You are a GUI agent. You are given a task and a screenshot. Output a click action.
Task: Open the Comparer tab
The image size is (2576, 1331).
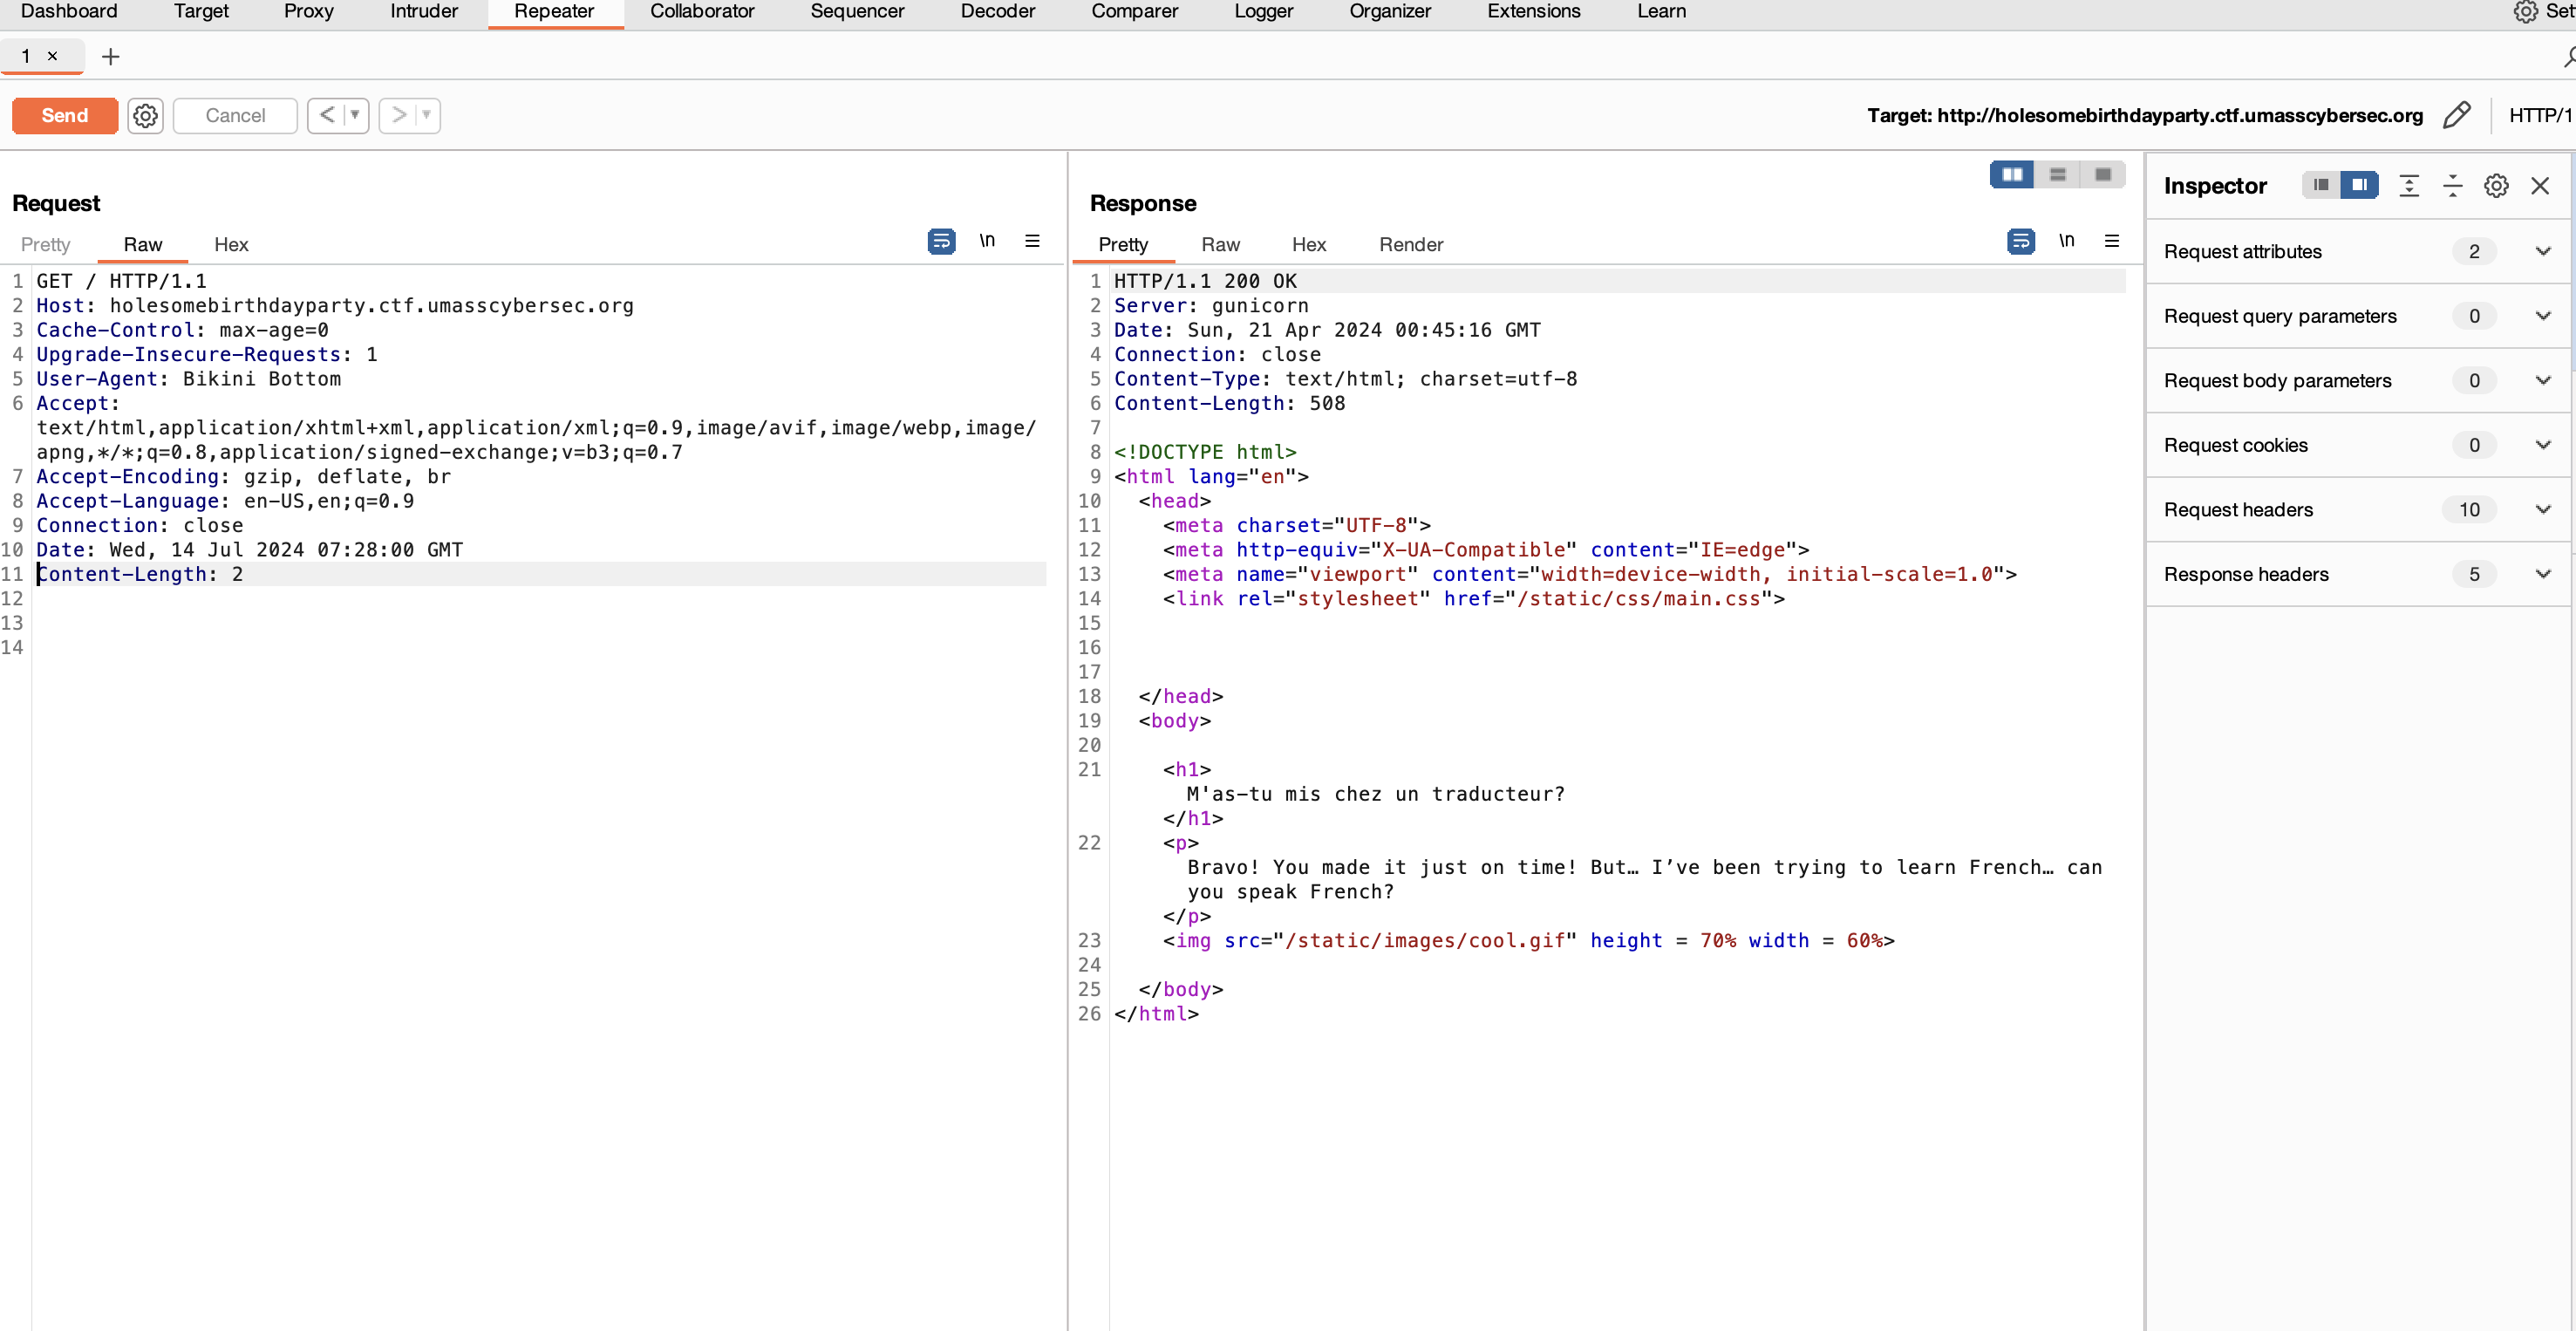[1134, 12]
